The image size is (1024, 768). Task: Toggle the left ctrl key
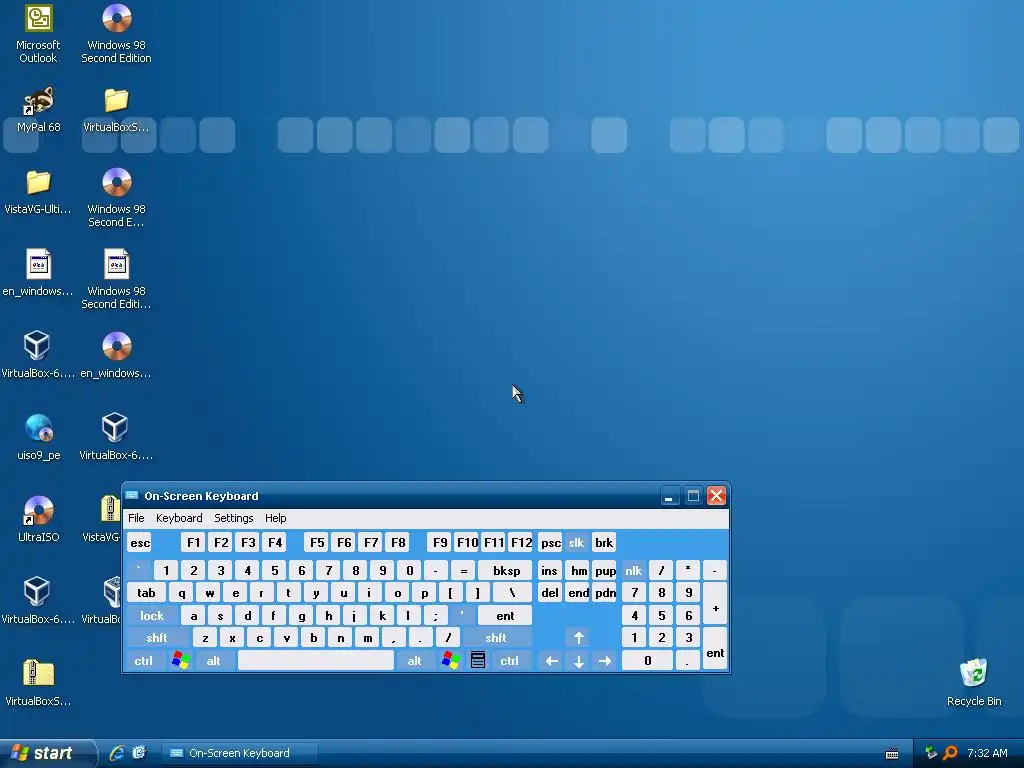pos(144,660)
